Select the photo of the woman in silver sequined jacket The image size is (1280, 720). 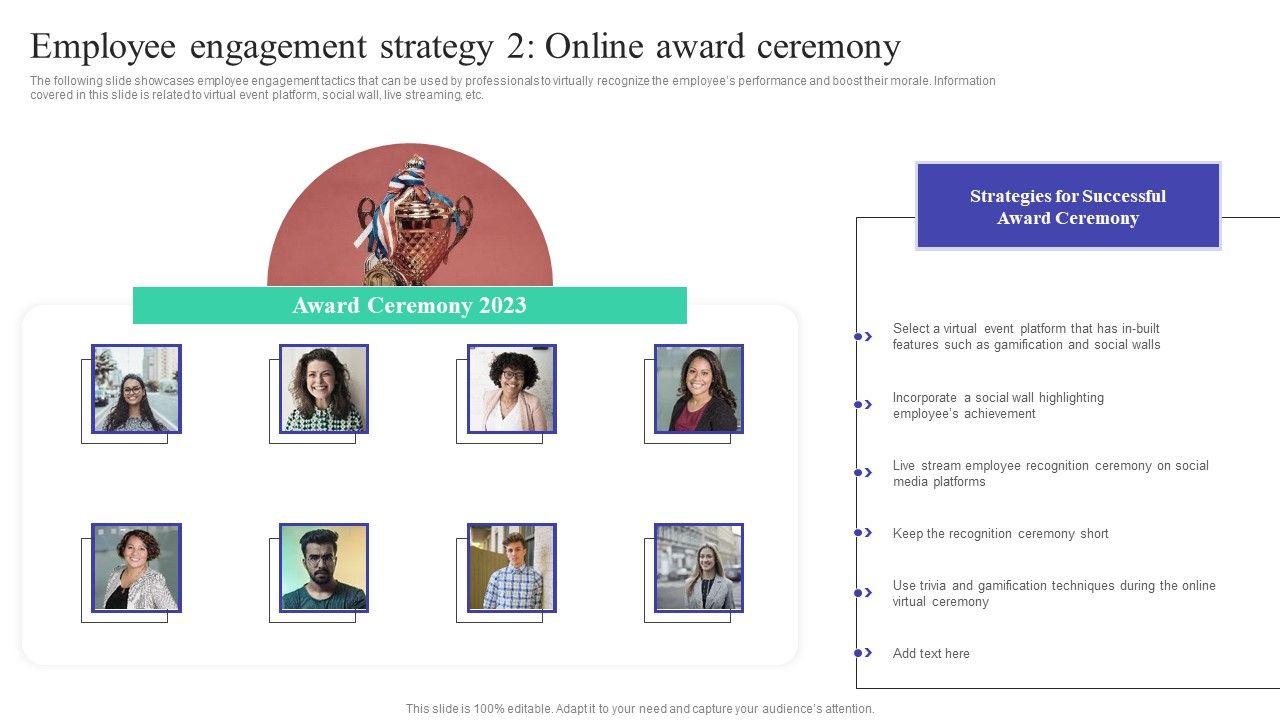136,568
